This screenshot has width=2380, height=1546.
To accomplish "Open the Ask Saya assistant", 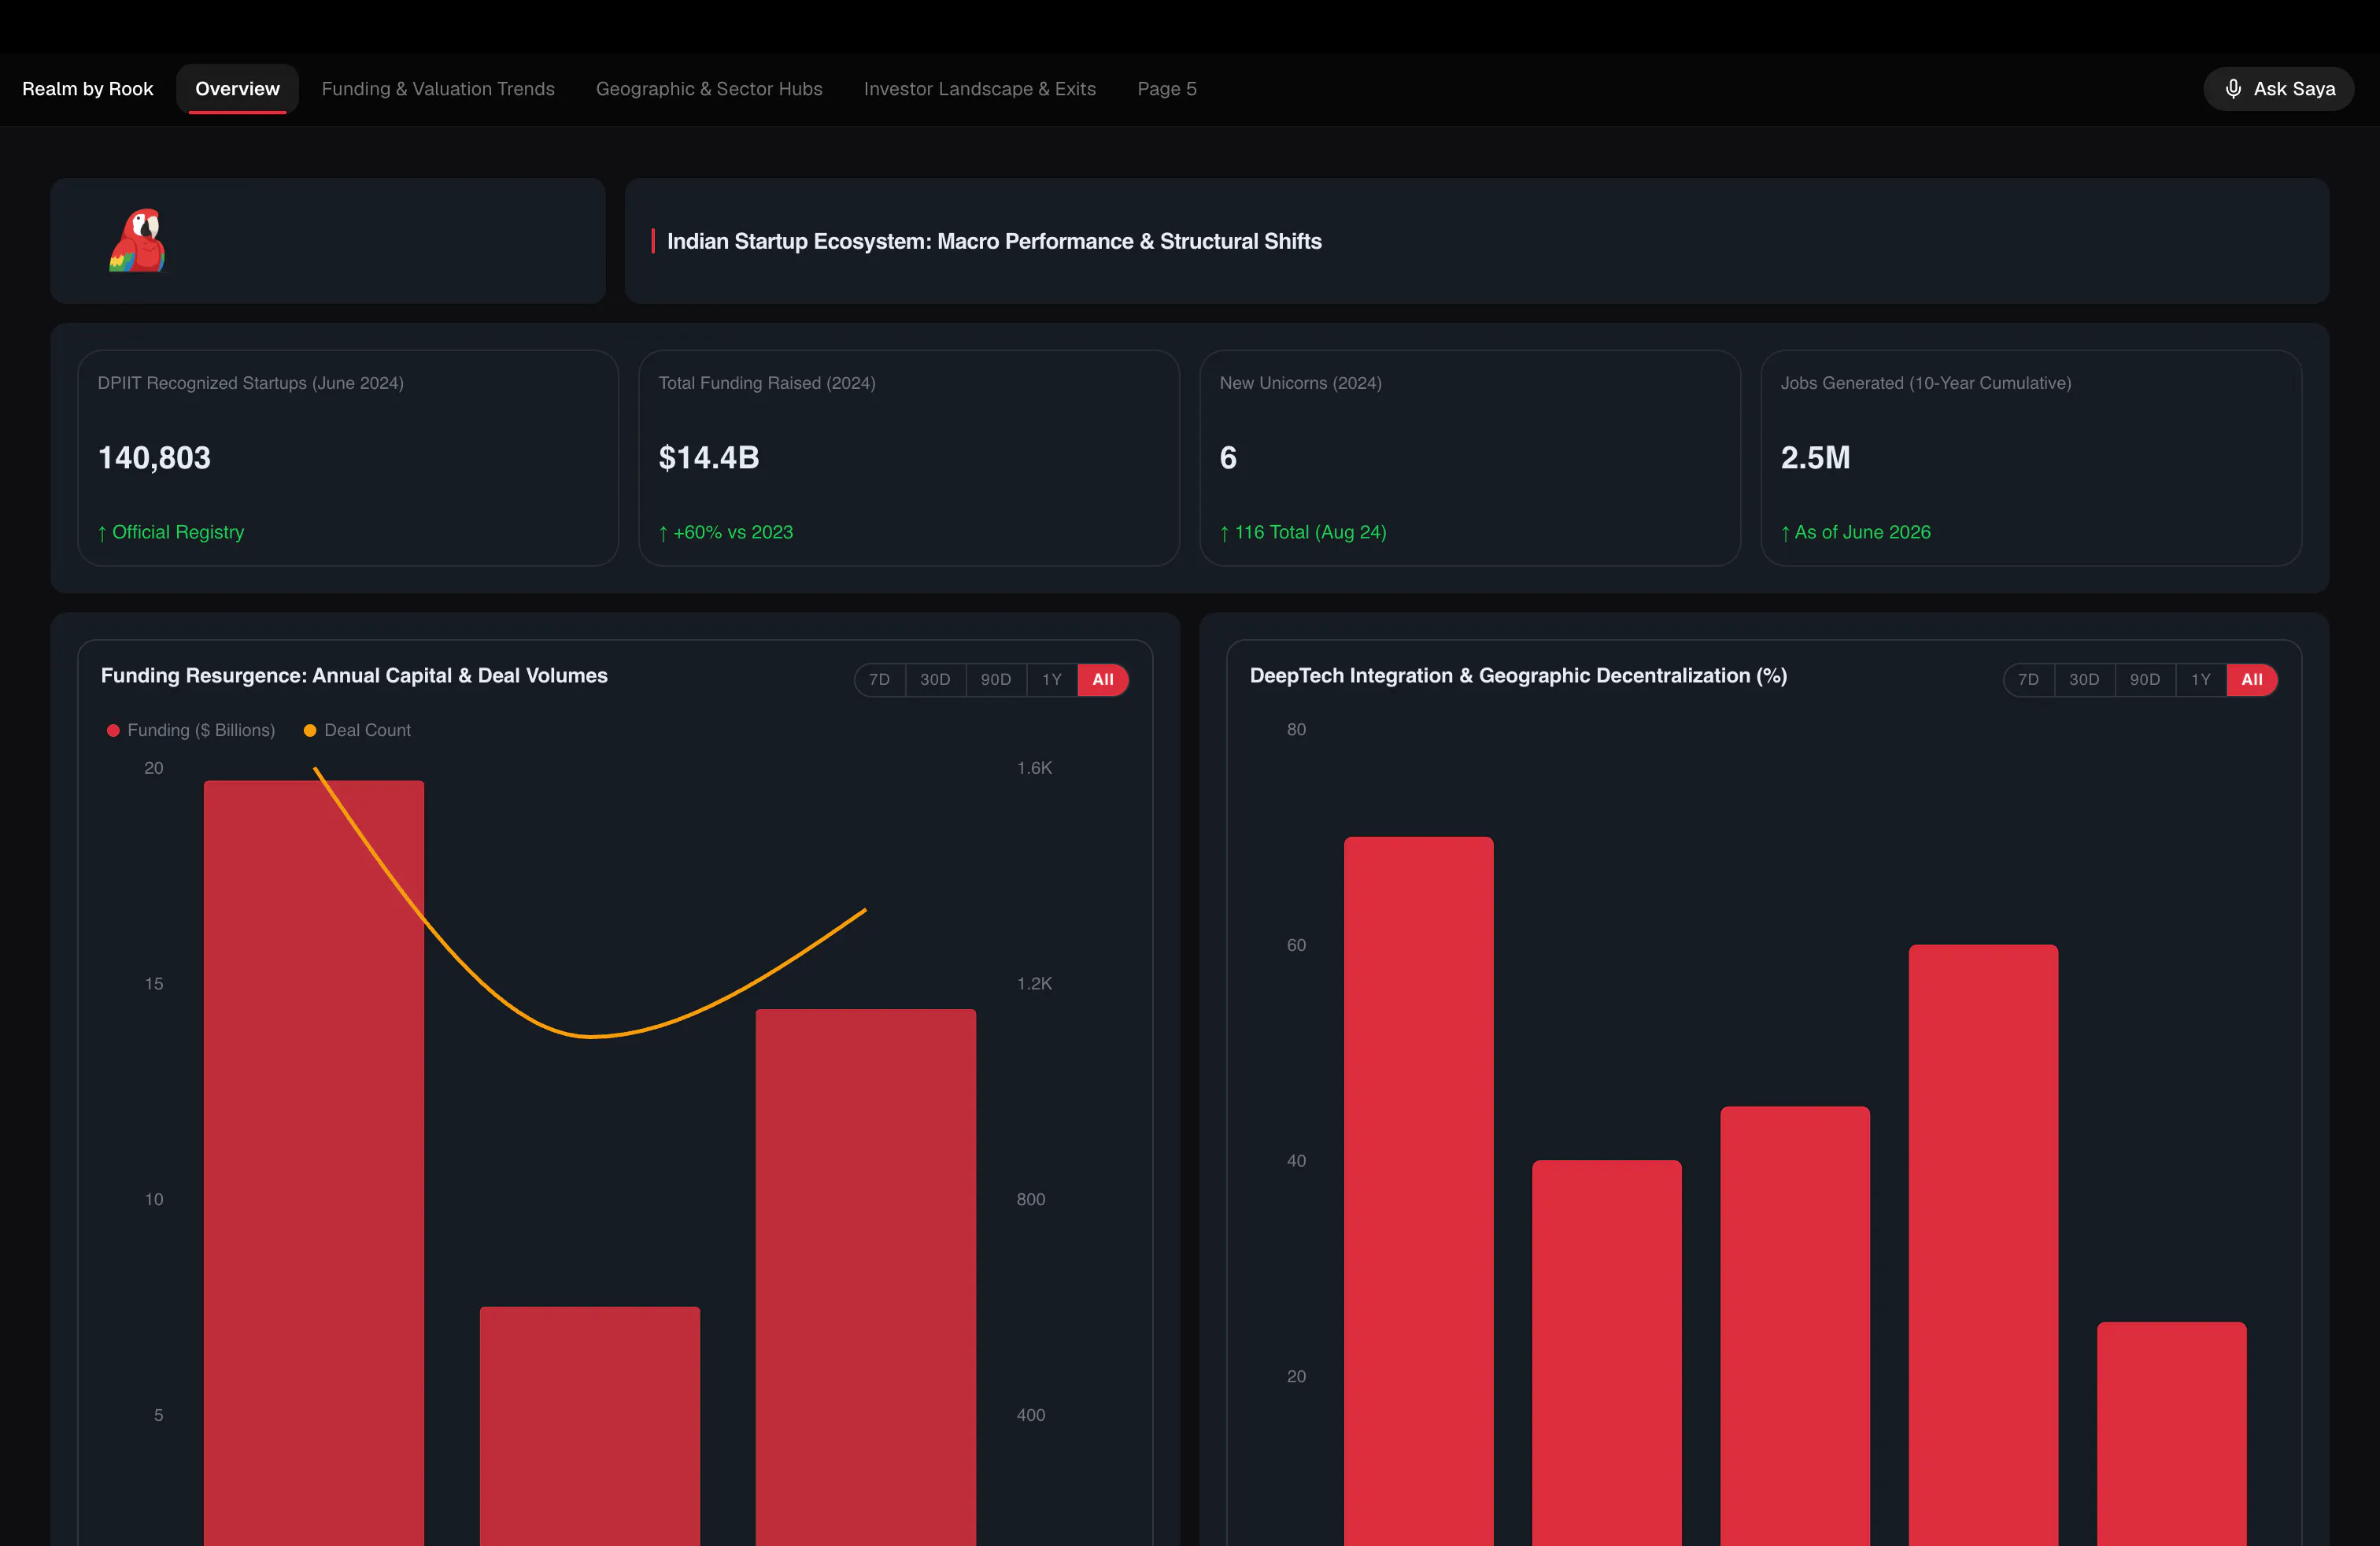I will coord(2278,89).
